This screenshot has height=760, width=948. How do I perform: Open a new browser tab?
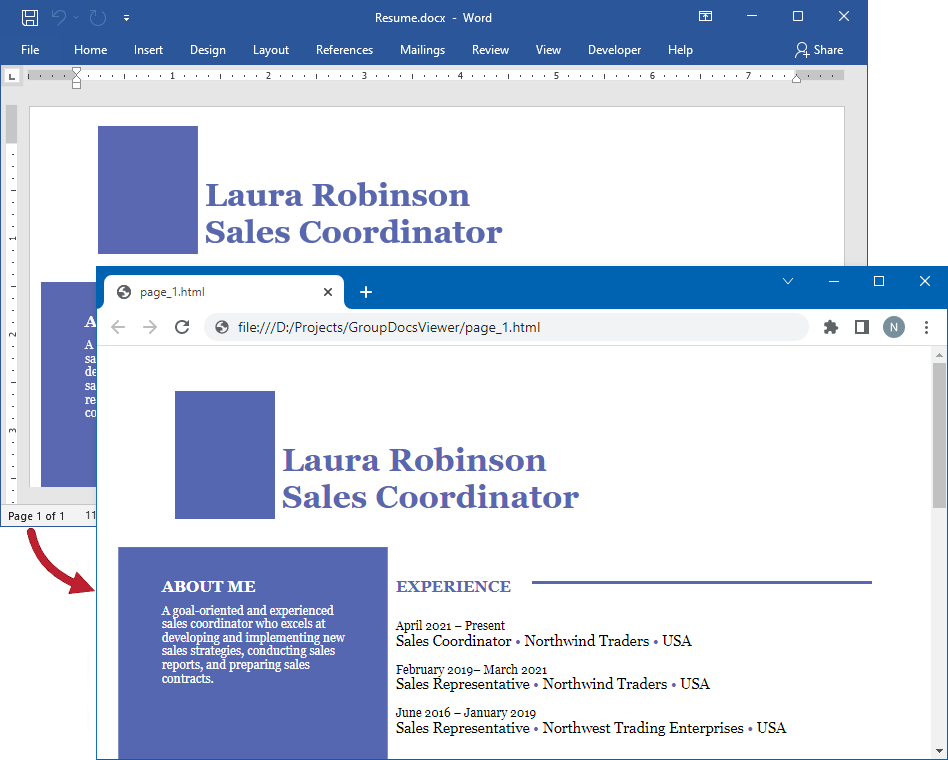click(365, 292)
